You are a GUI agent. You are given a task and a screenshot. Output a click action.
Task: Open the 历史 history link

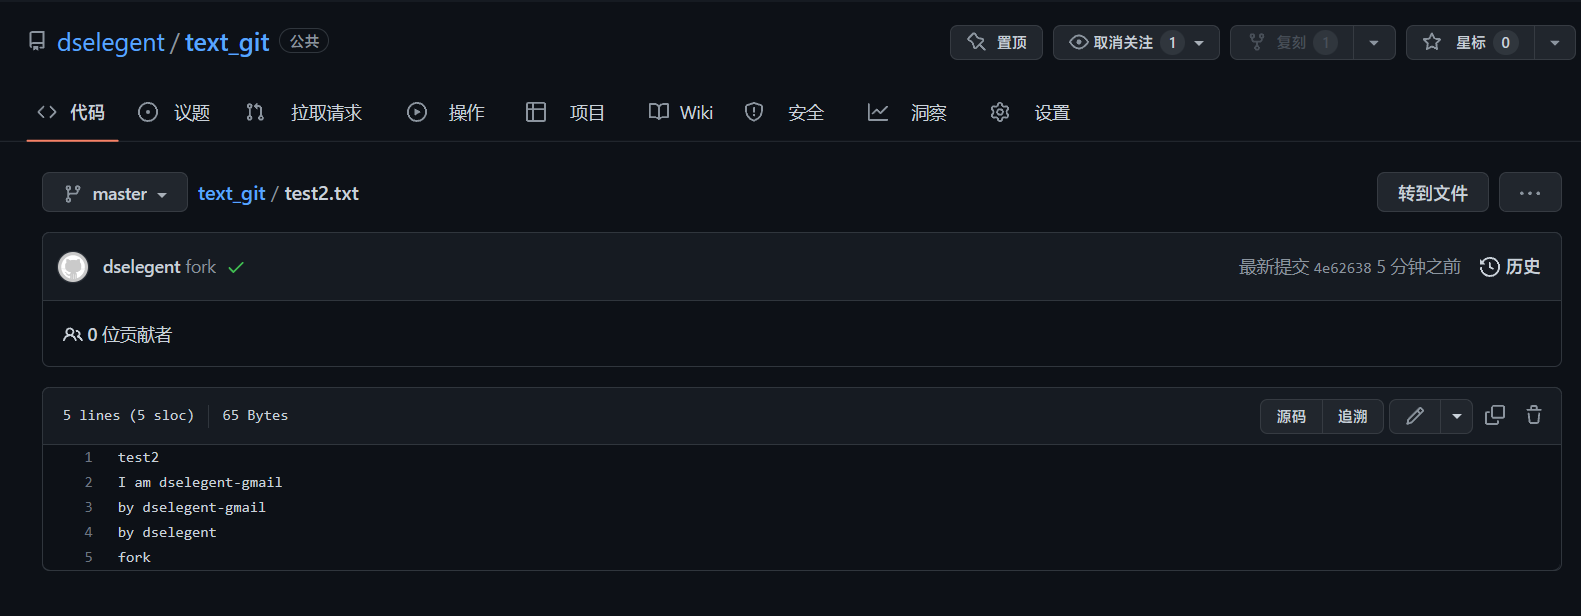click(x=1510, y=267)
